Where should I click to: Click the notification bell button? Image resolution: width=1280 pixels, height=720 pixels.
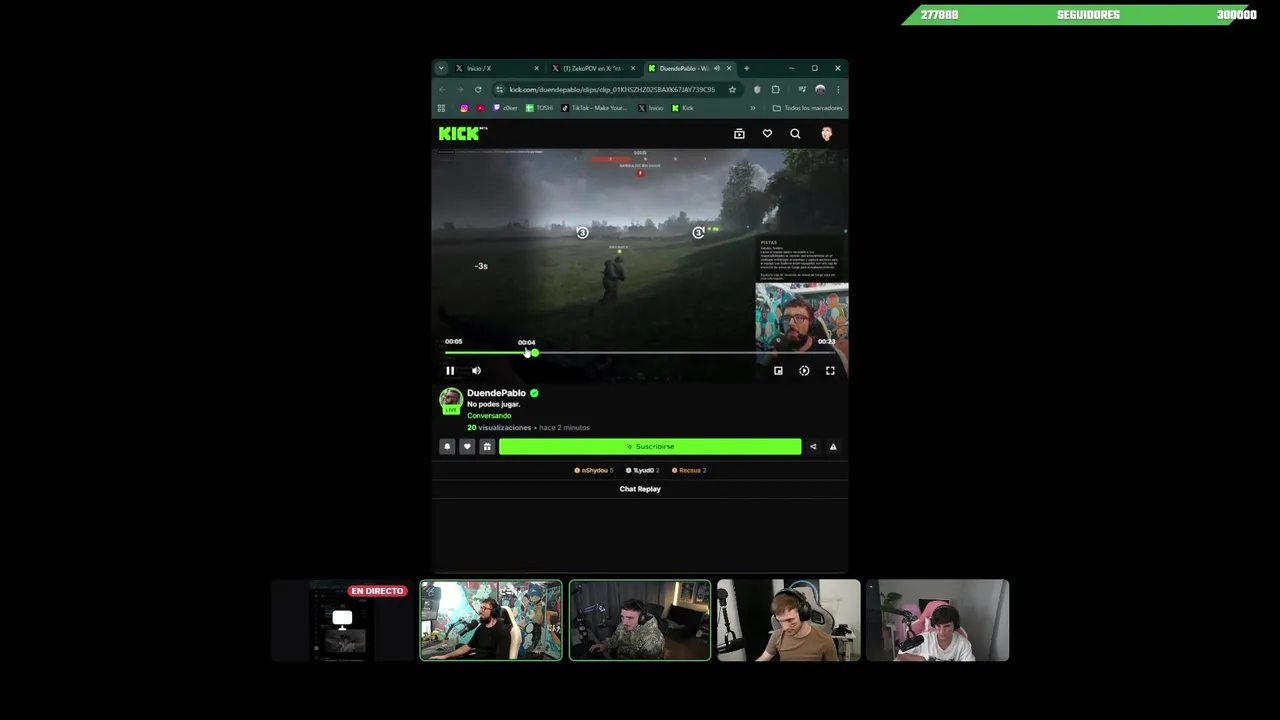pyautogui.click(x=447, y=447)
